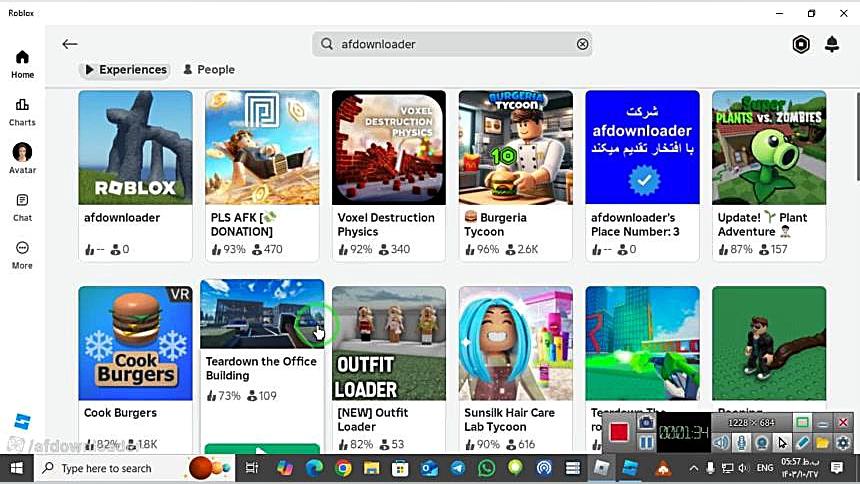Open afdownloader's Place Number: 3 thumbnail
This screenshot has height=484, width=860.
[642, 148]
